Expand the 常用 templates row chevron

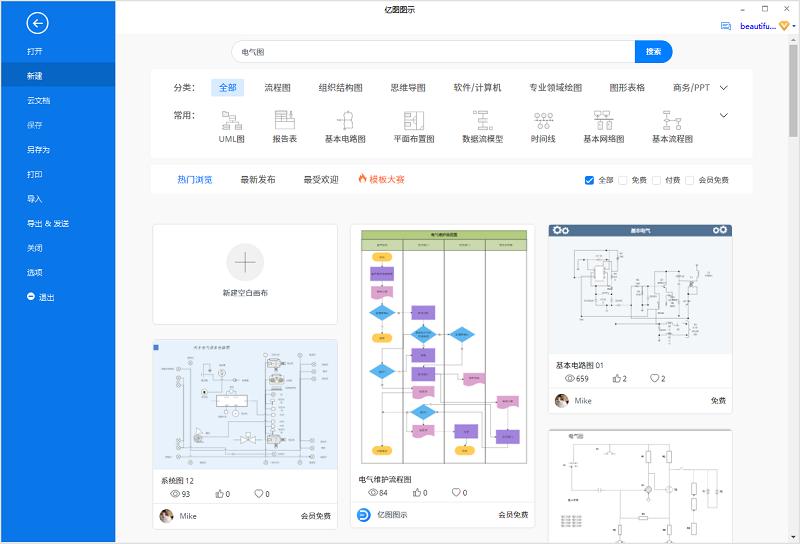click(x=723, y=115)
